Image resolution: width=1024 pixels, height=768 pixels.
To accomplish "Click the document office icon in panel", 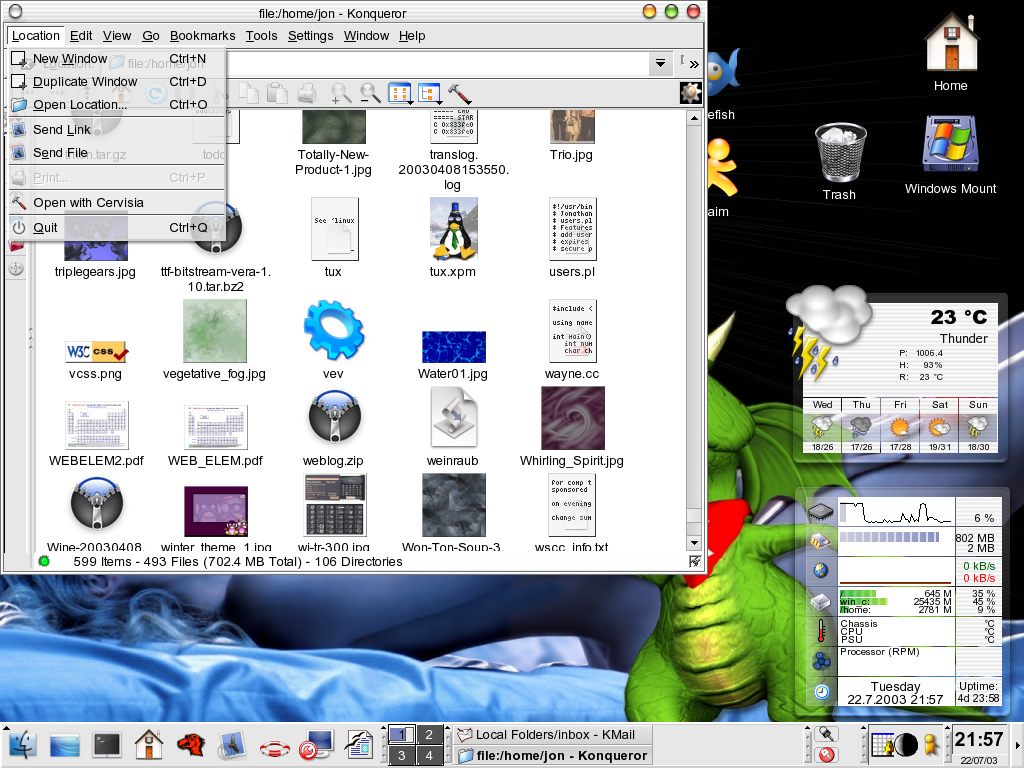I will [358, 744].
